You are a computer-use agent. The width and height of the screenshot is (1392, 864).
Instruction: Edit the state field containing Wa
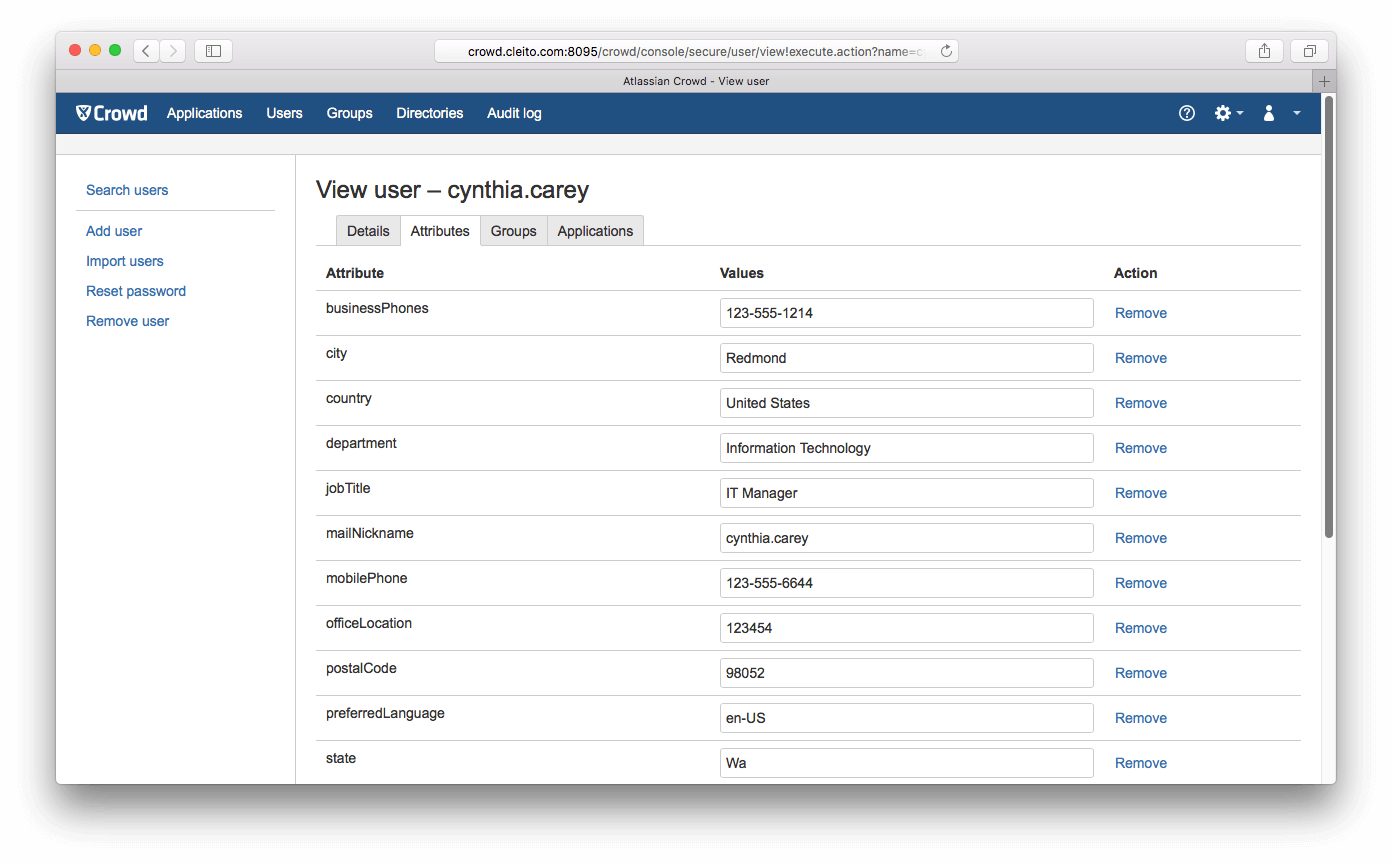point(907,763)
